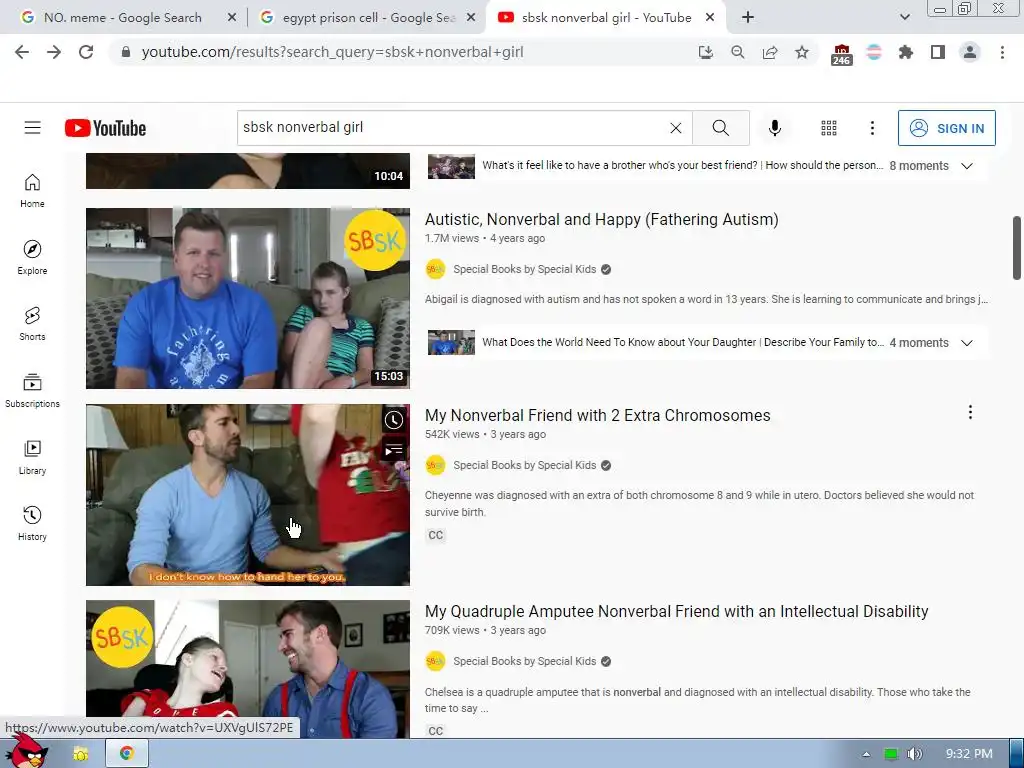Open the taskbar file explorer icon
Screen dimensions: 1024x768
(x=80, y=754)
